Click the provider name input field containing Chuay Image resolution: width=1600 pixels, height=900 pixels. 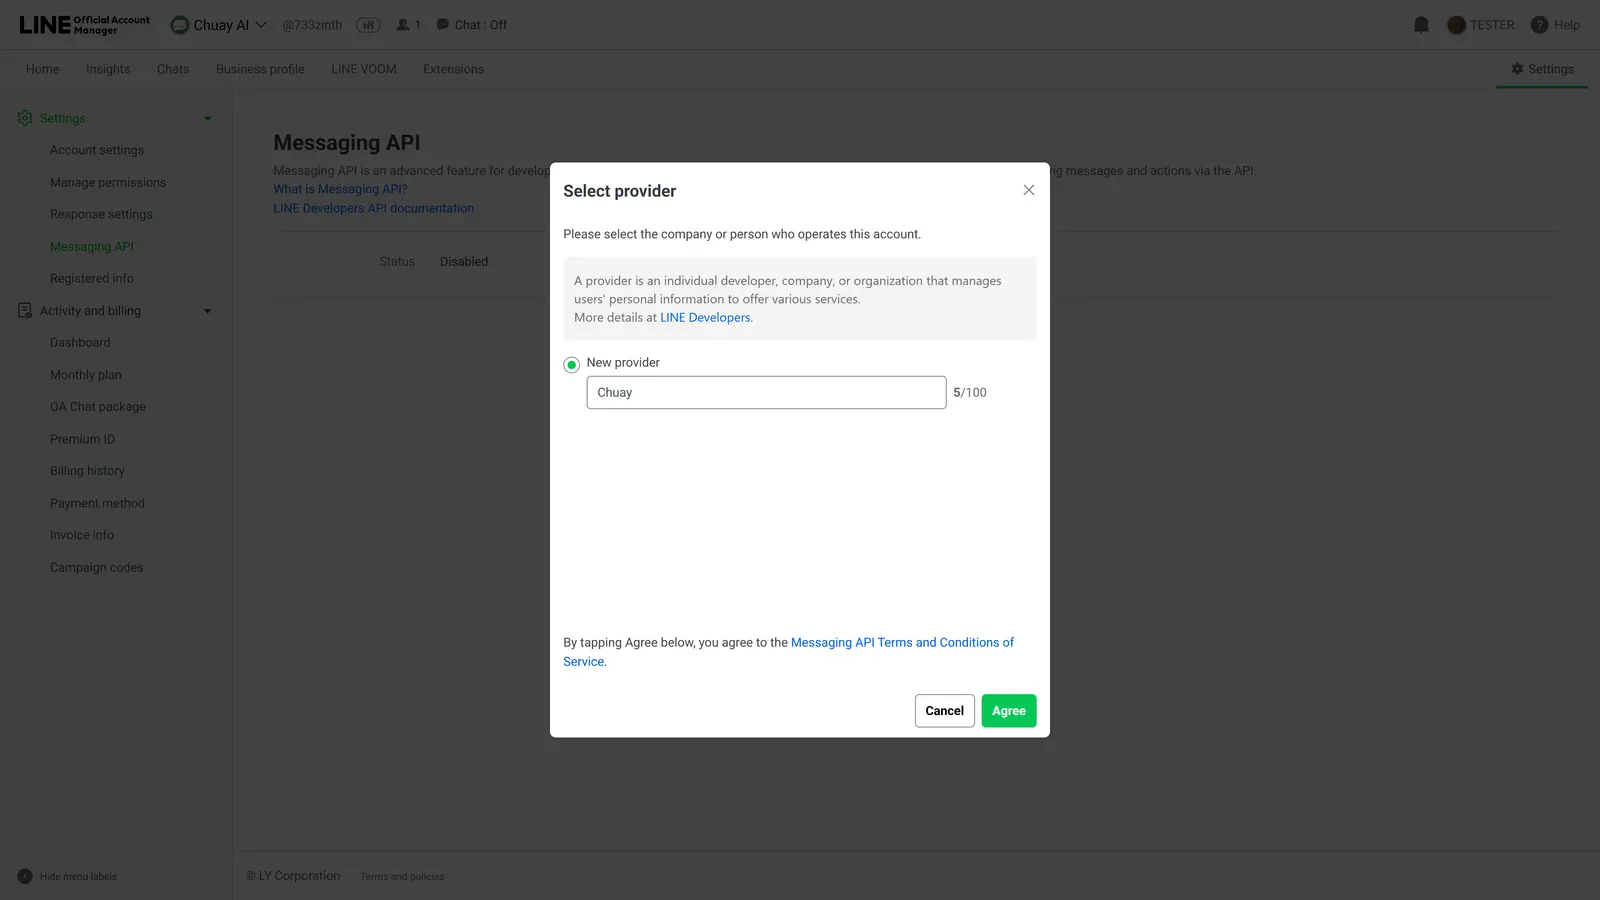[766, 392]
